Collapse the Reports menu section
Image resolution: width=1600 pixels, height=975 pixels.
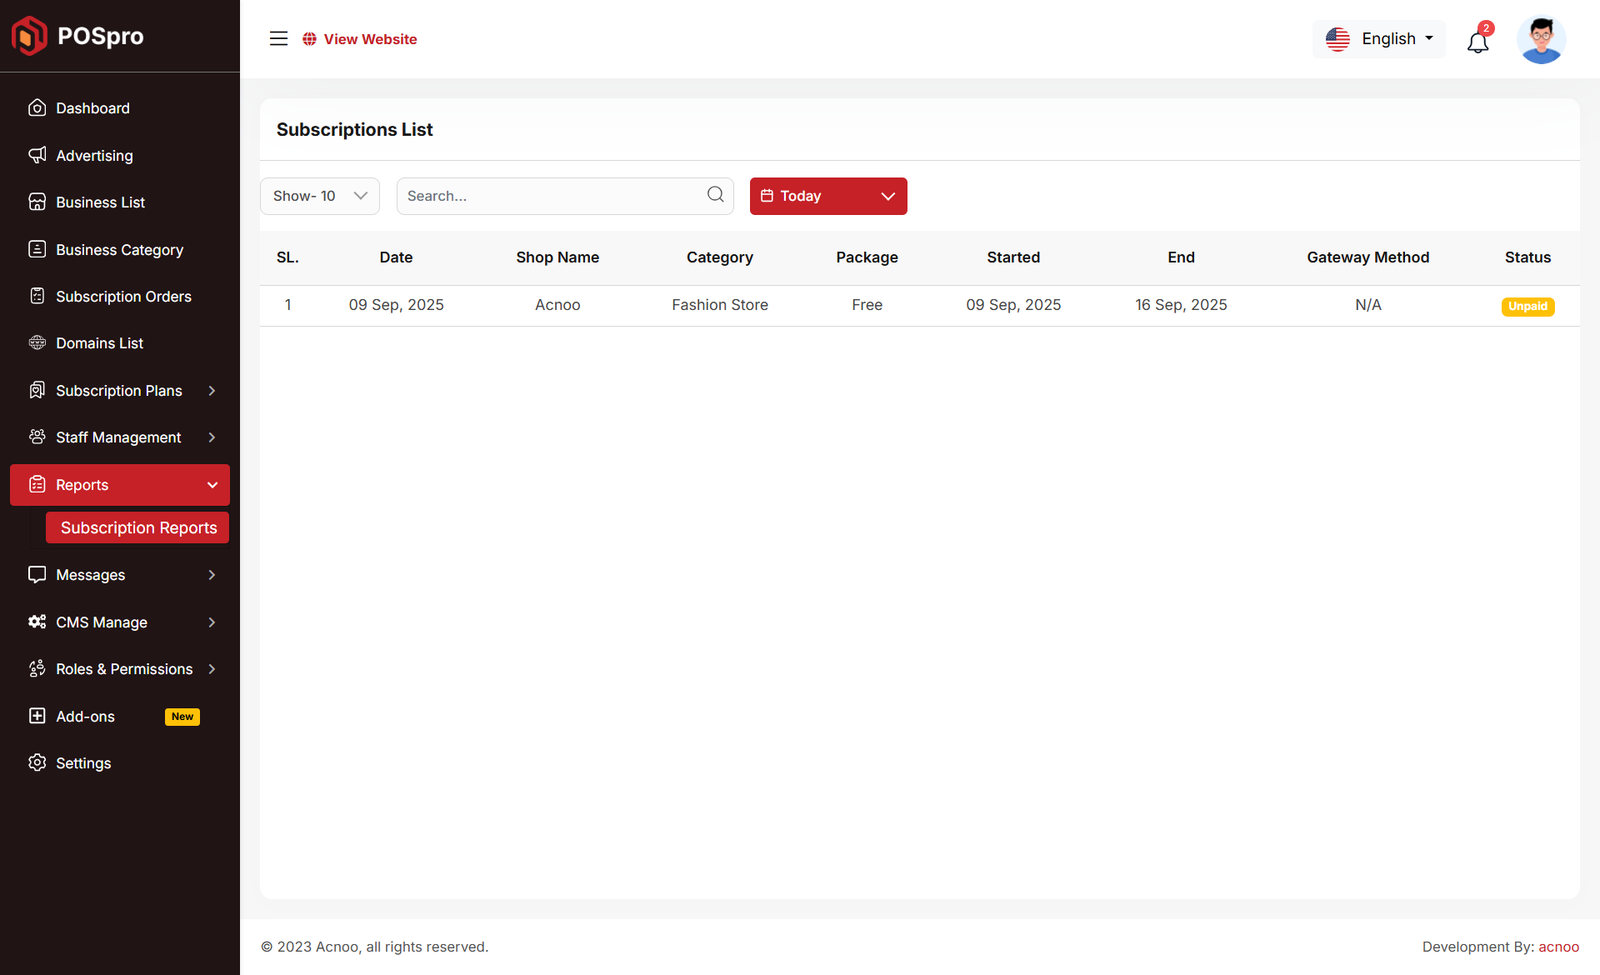211,485
